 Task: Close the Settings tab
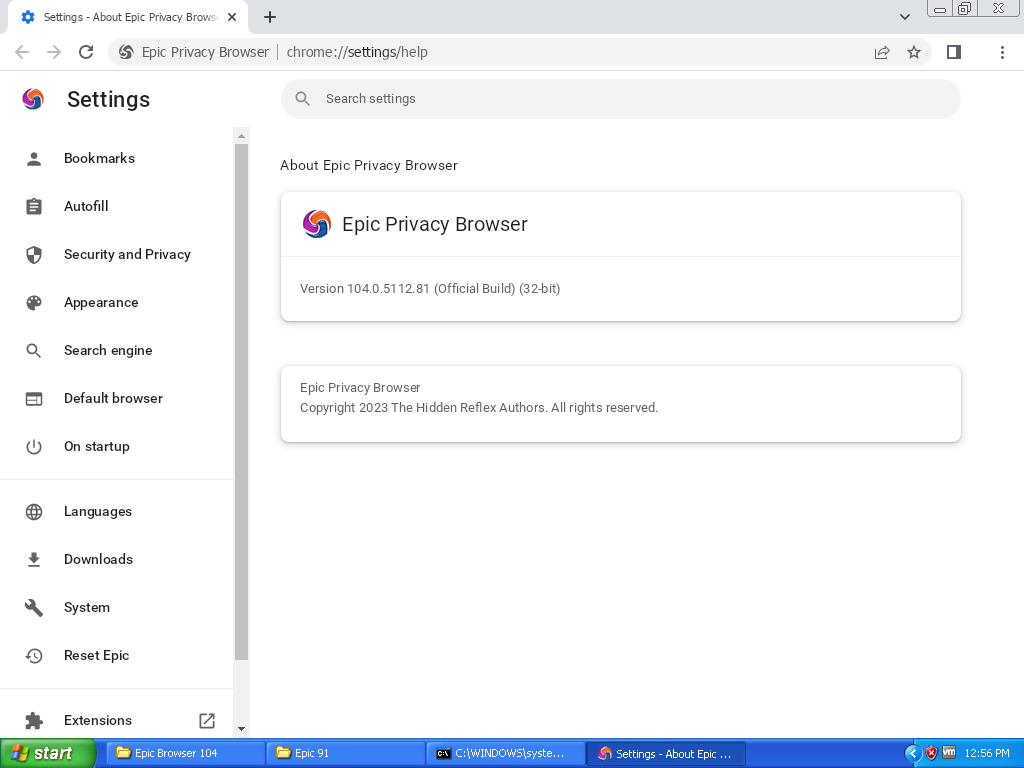232,17
